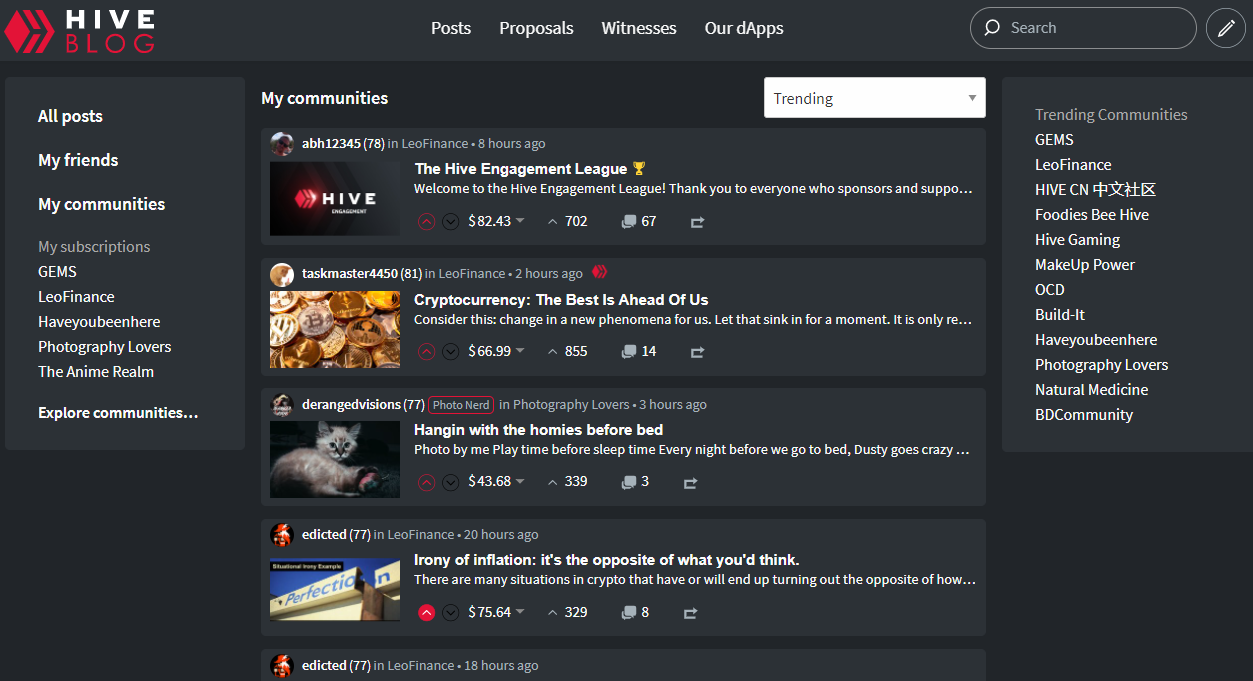This screenshot has width=1253, height=681.
Task: Open the Trending sort dropdown
Action: coord(873,97)
